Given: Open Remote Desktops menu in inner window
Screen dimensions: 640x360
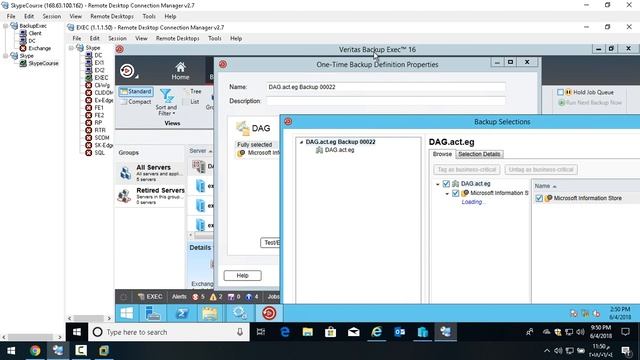Looking at the screenshot, I should point(178,38).
